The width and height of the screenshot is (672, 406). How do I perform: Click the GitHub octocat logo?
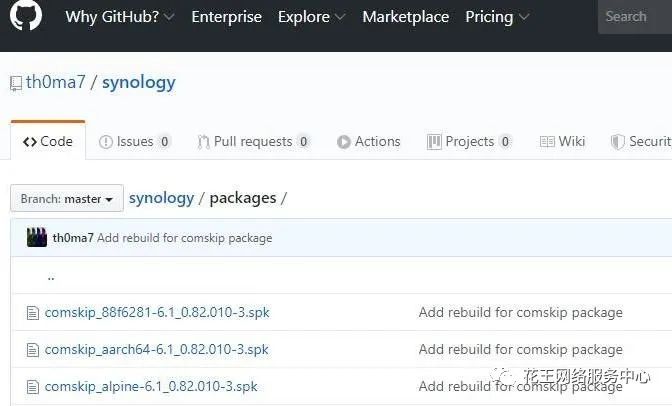tap(26, 16)
